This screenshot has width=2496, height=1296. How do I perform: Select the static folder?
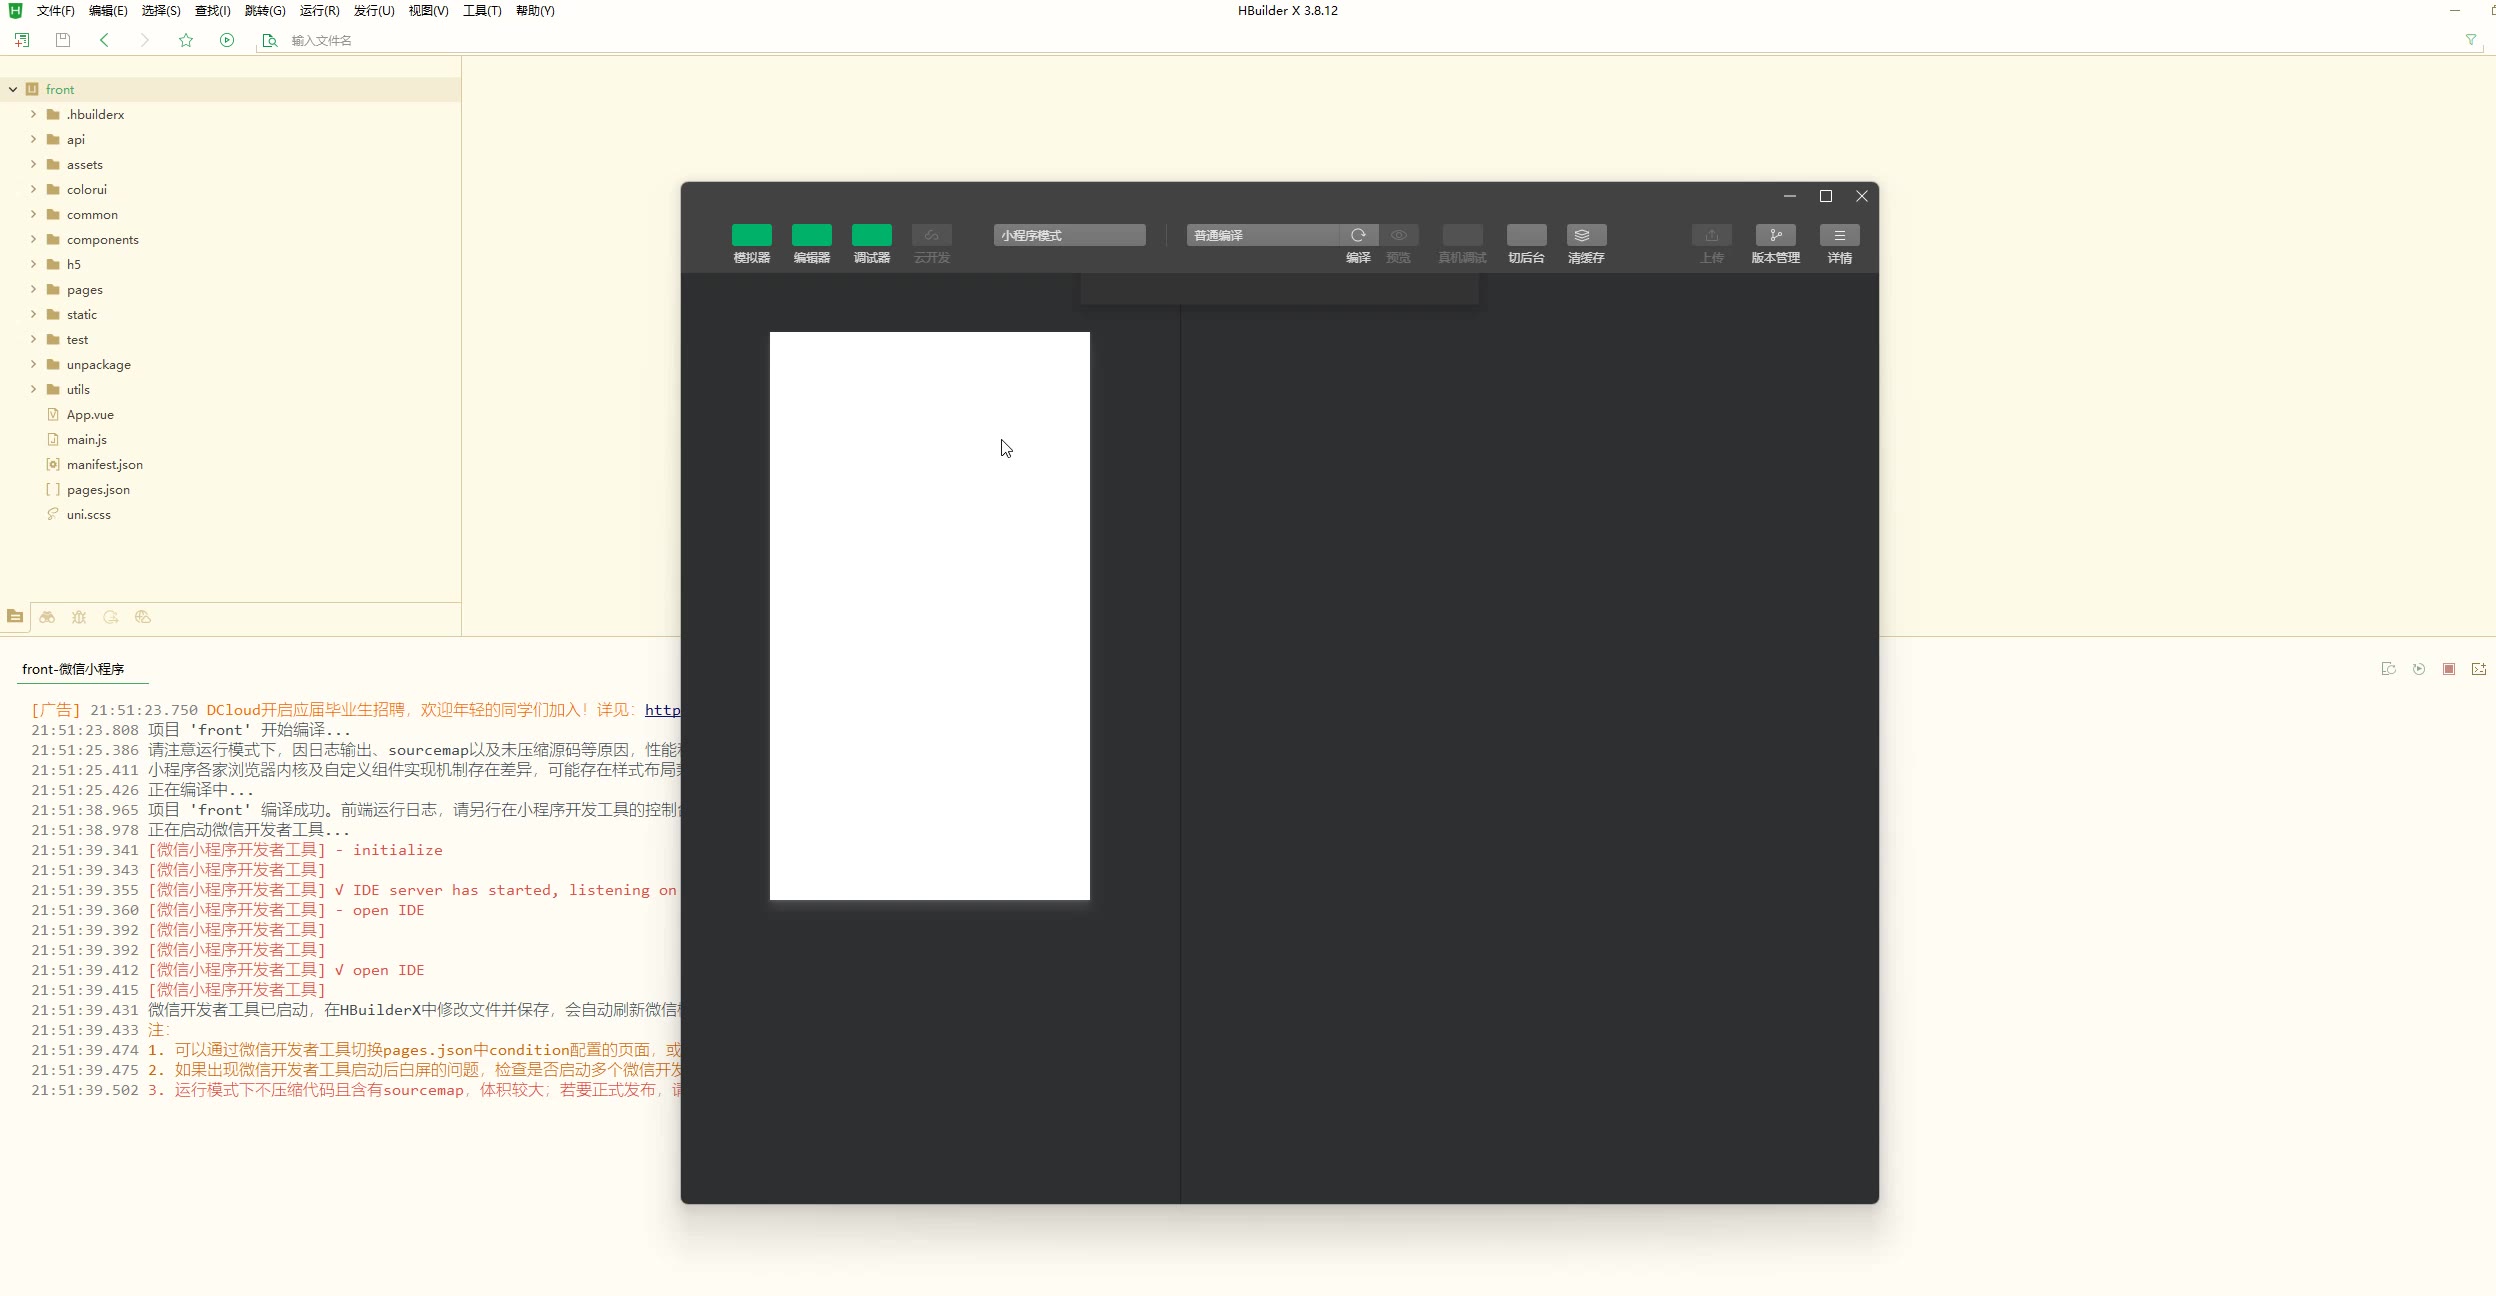pyautogui.click(x=82, y=314)
